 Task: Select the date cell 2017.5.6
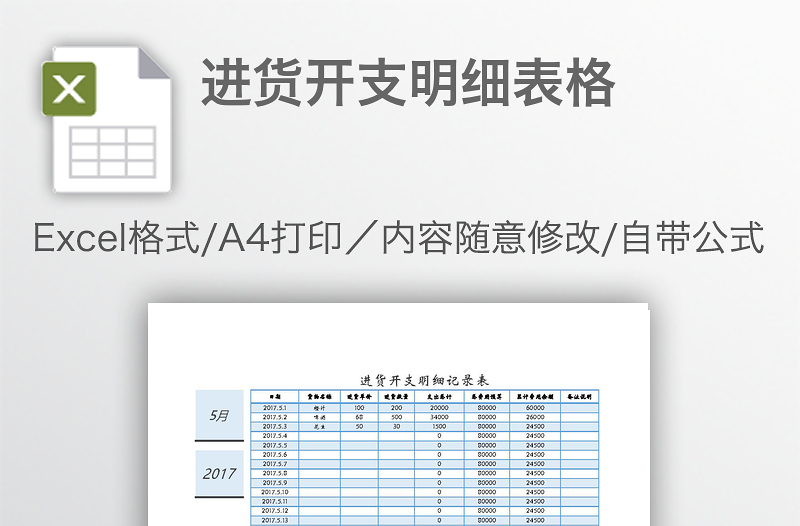[x=274, y=455]
